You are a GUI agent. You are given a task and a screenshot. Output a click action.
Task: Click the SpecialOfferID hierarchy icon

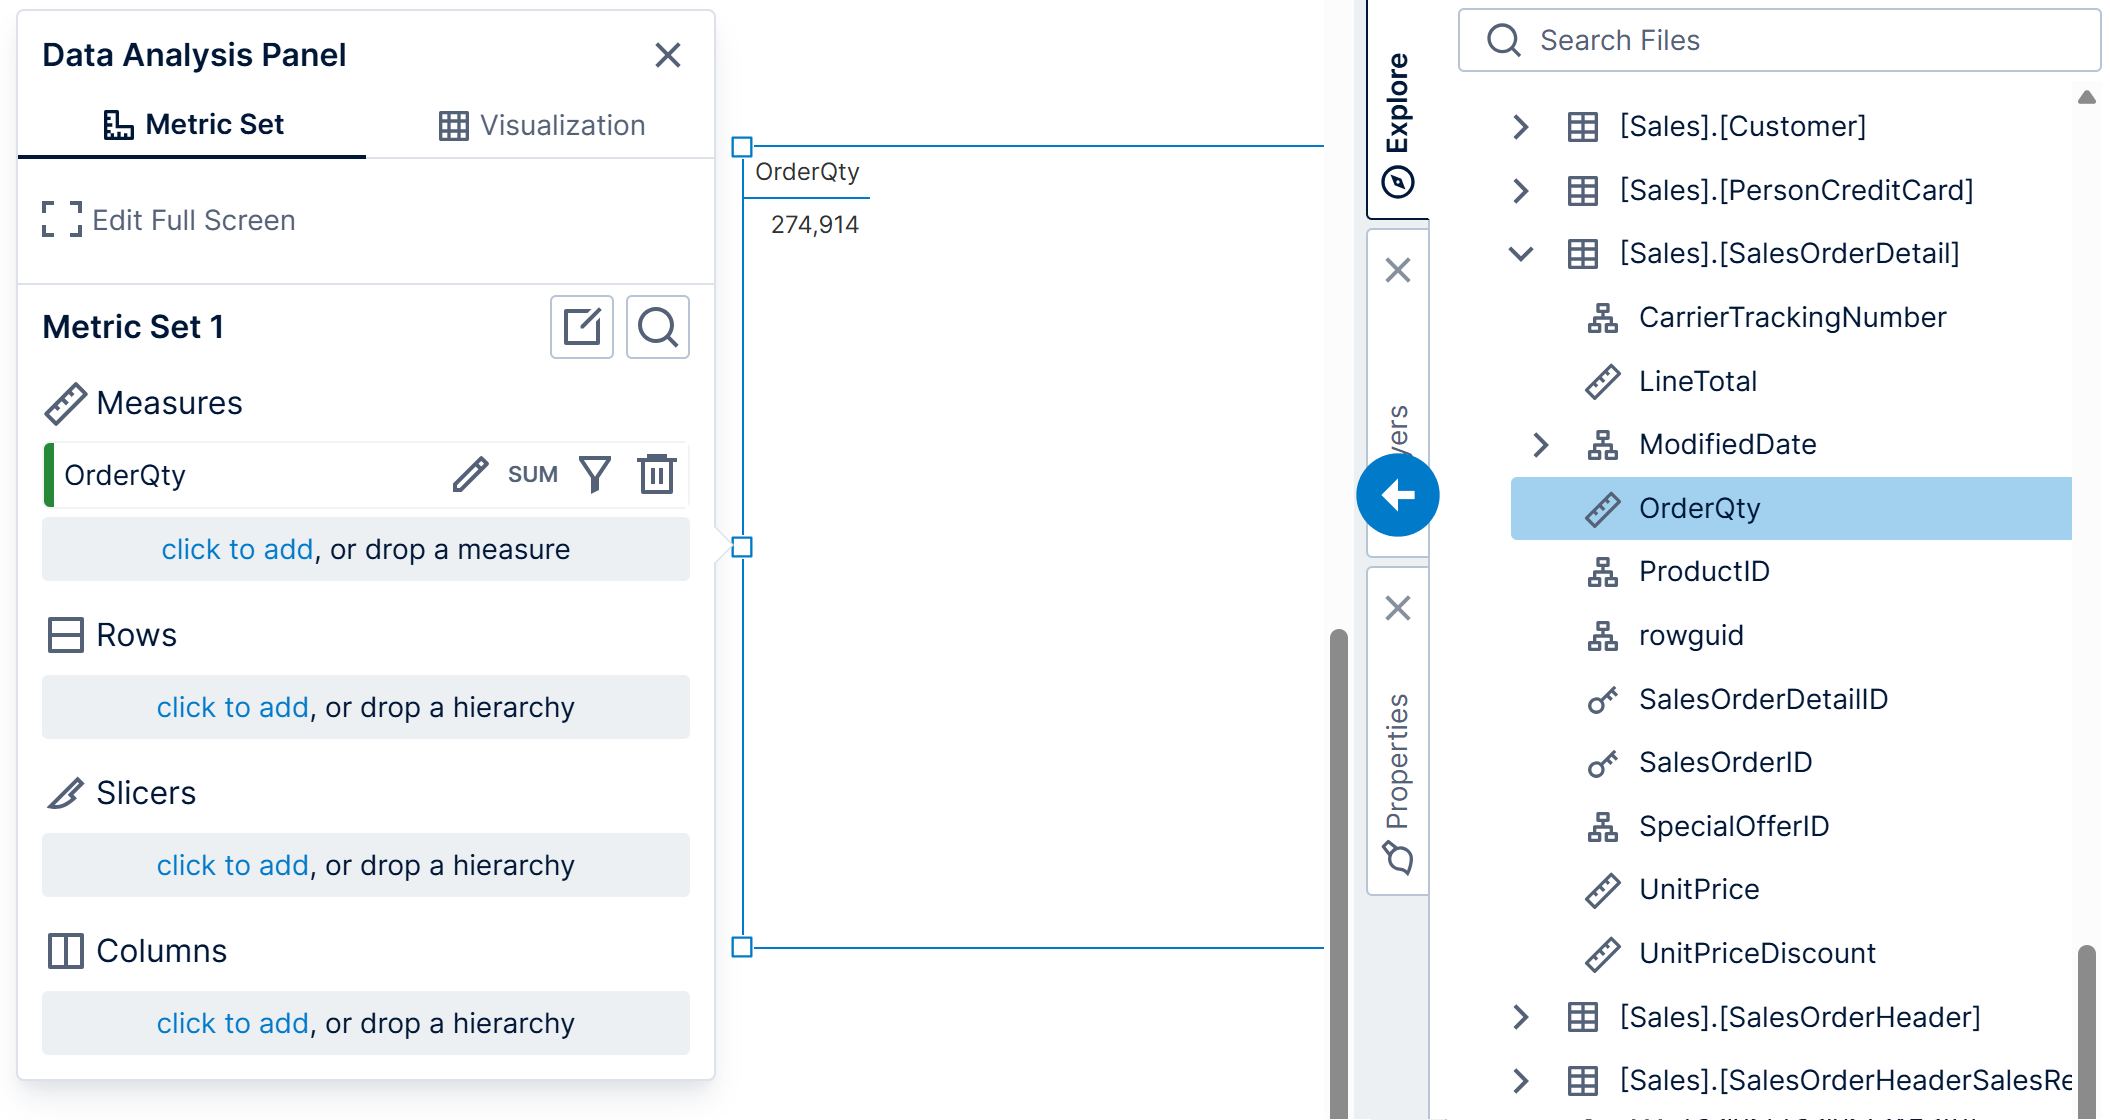1603,827
